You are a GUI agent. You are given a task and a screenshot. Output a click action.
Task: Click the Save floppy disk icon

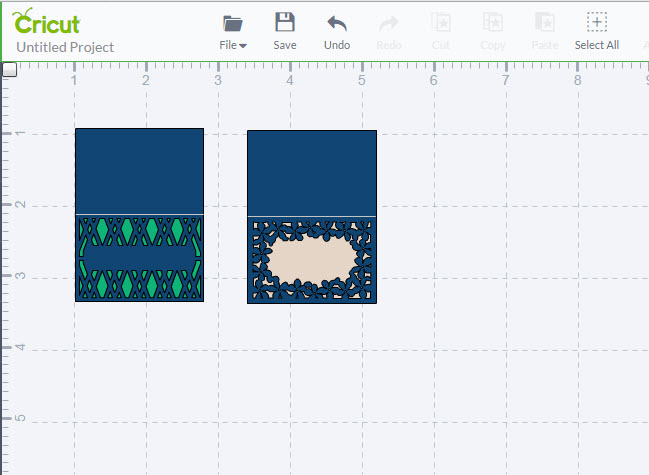click(285, 23)
